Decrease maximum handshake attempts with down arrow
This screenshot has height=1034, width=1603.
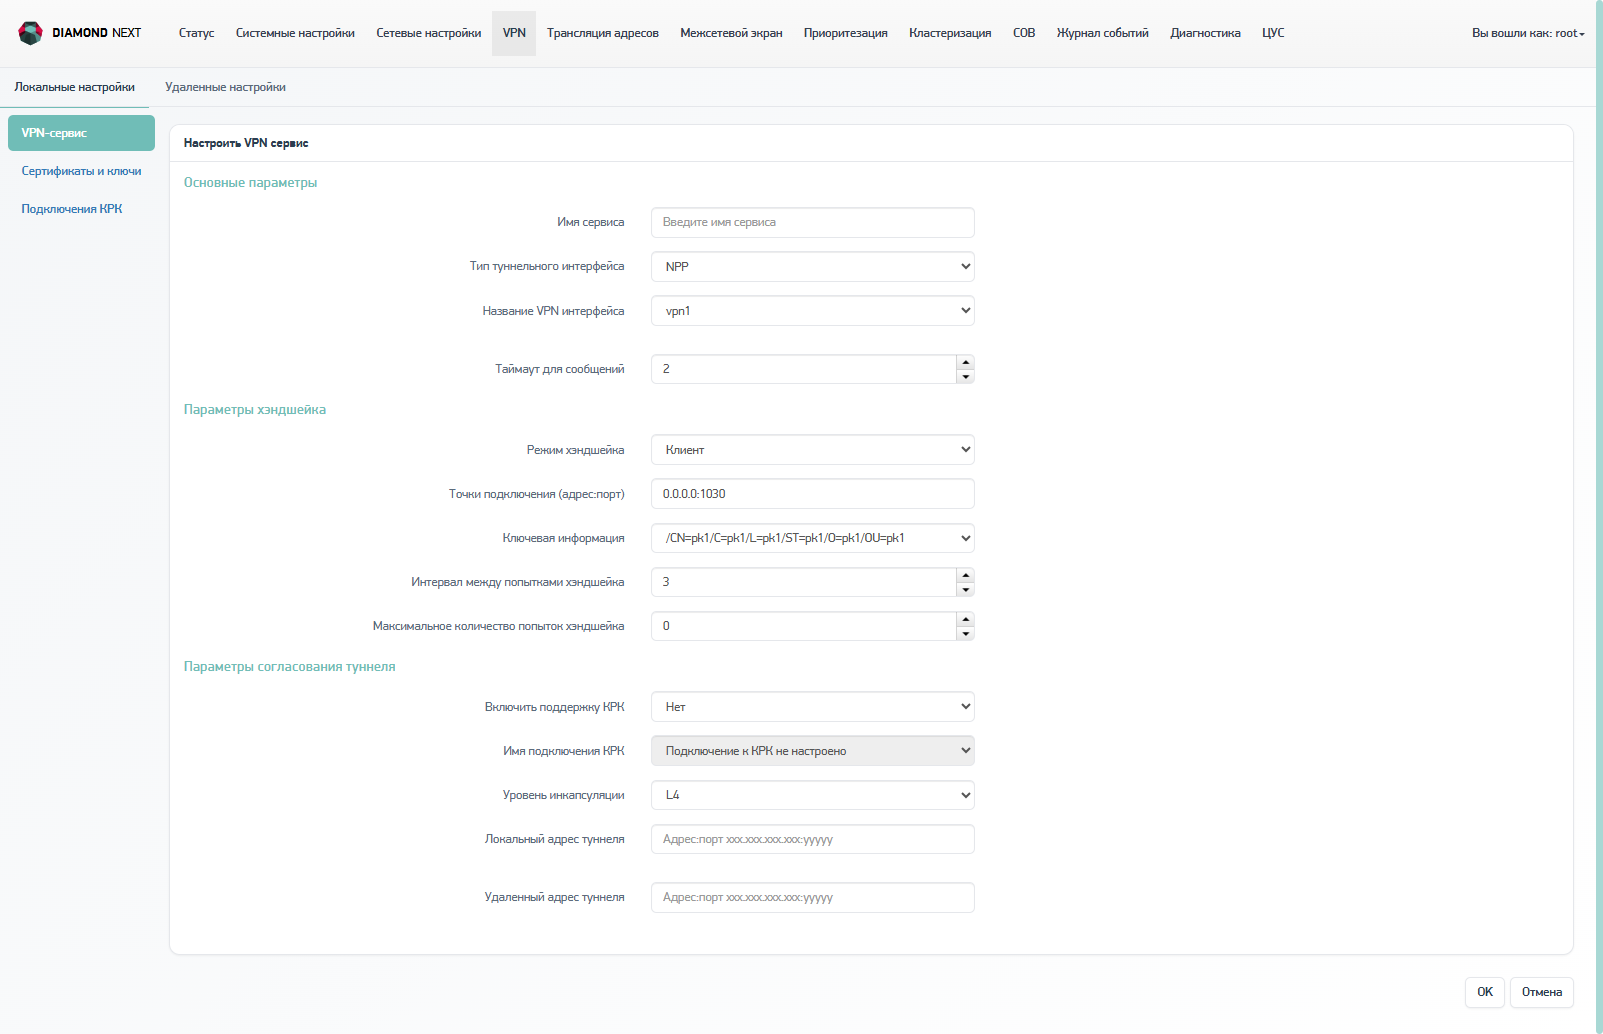pos(965,634)
